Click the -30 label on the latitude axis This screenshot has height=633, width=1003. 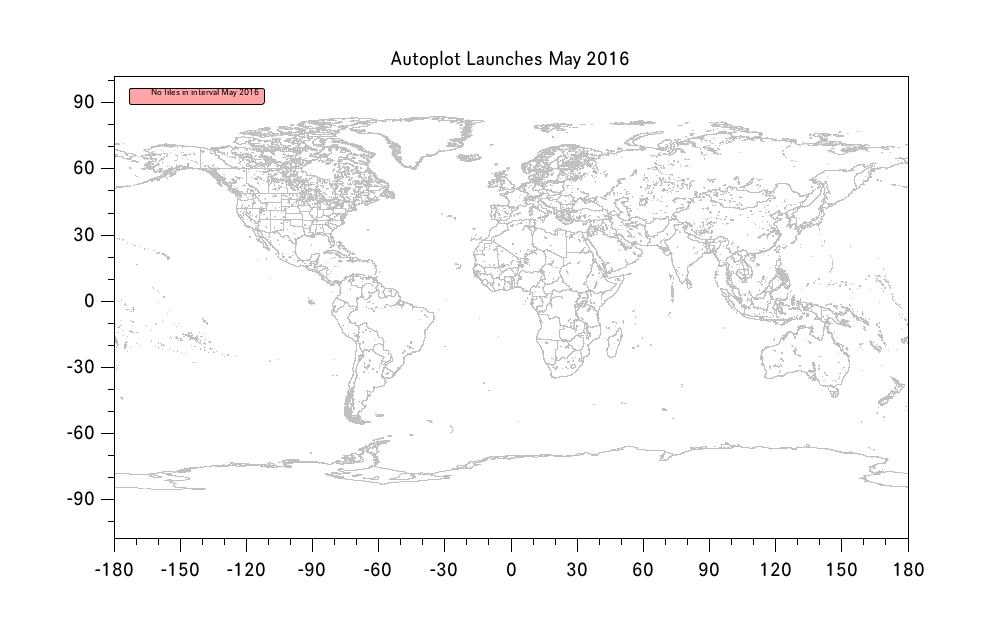[81, 367]
